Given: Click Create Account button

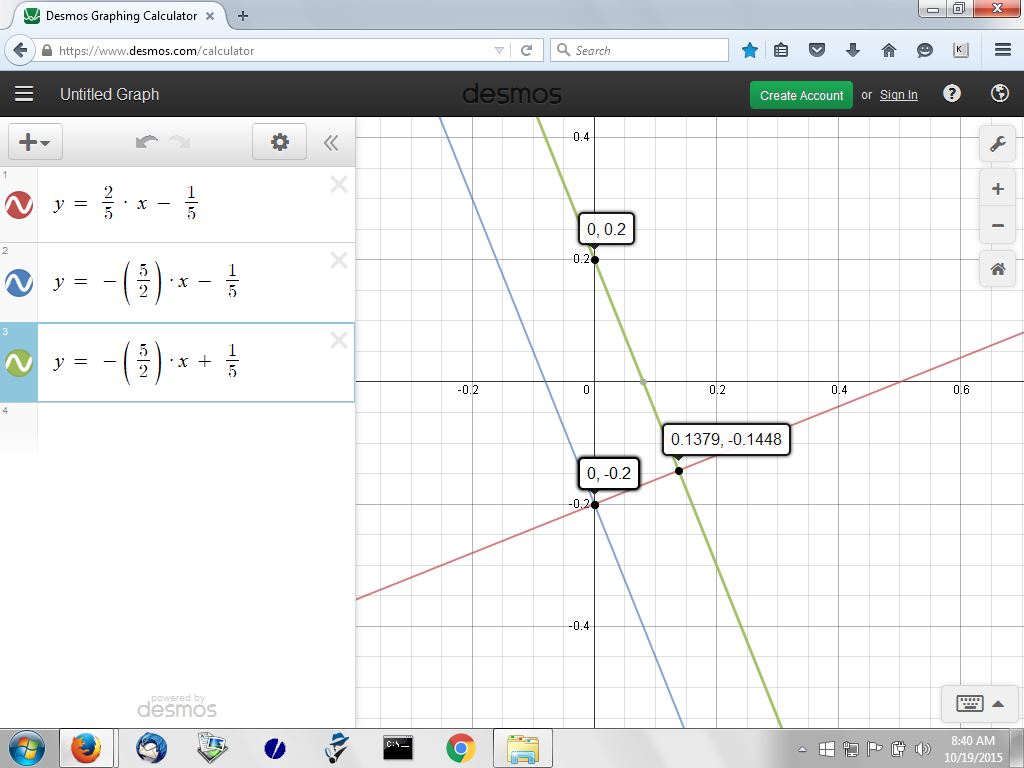Looking at the screenshot, I should pyautogui.click(x=801, y=95).
